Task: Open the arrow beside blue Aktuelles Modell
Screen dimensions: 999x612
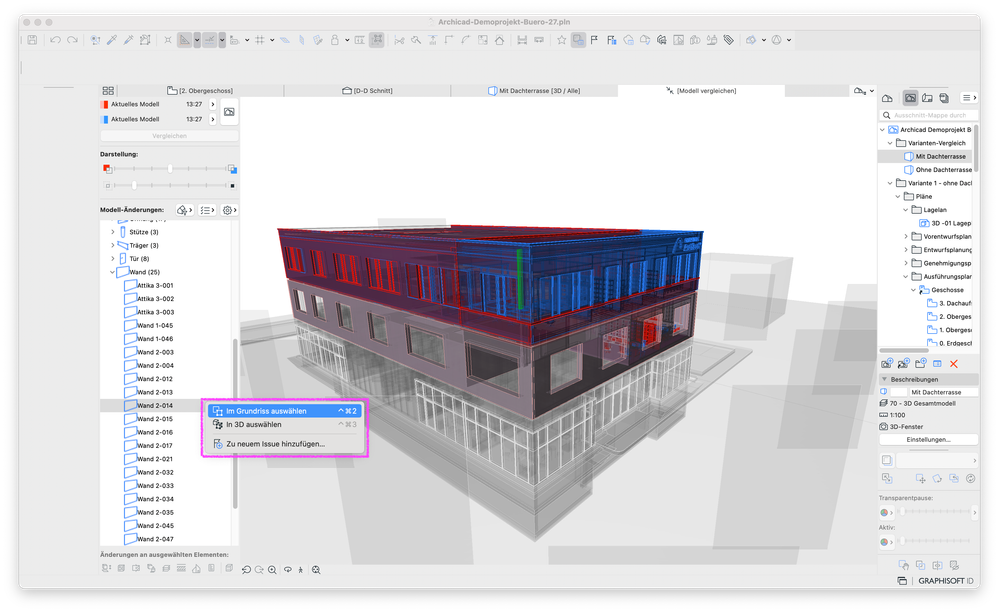Action: coord(213,119)
